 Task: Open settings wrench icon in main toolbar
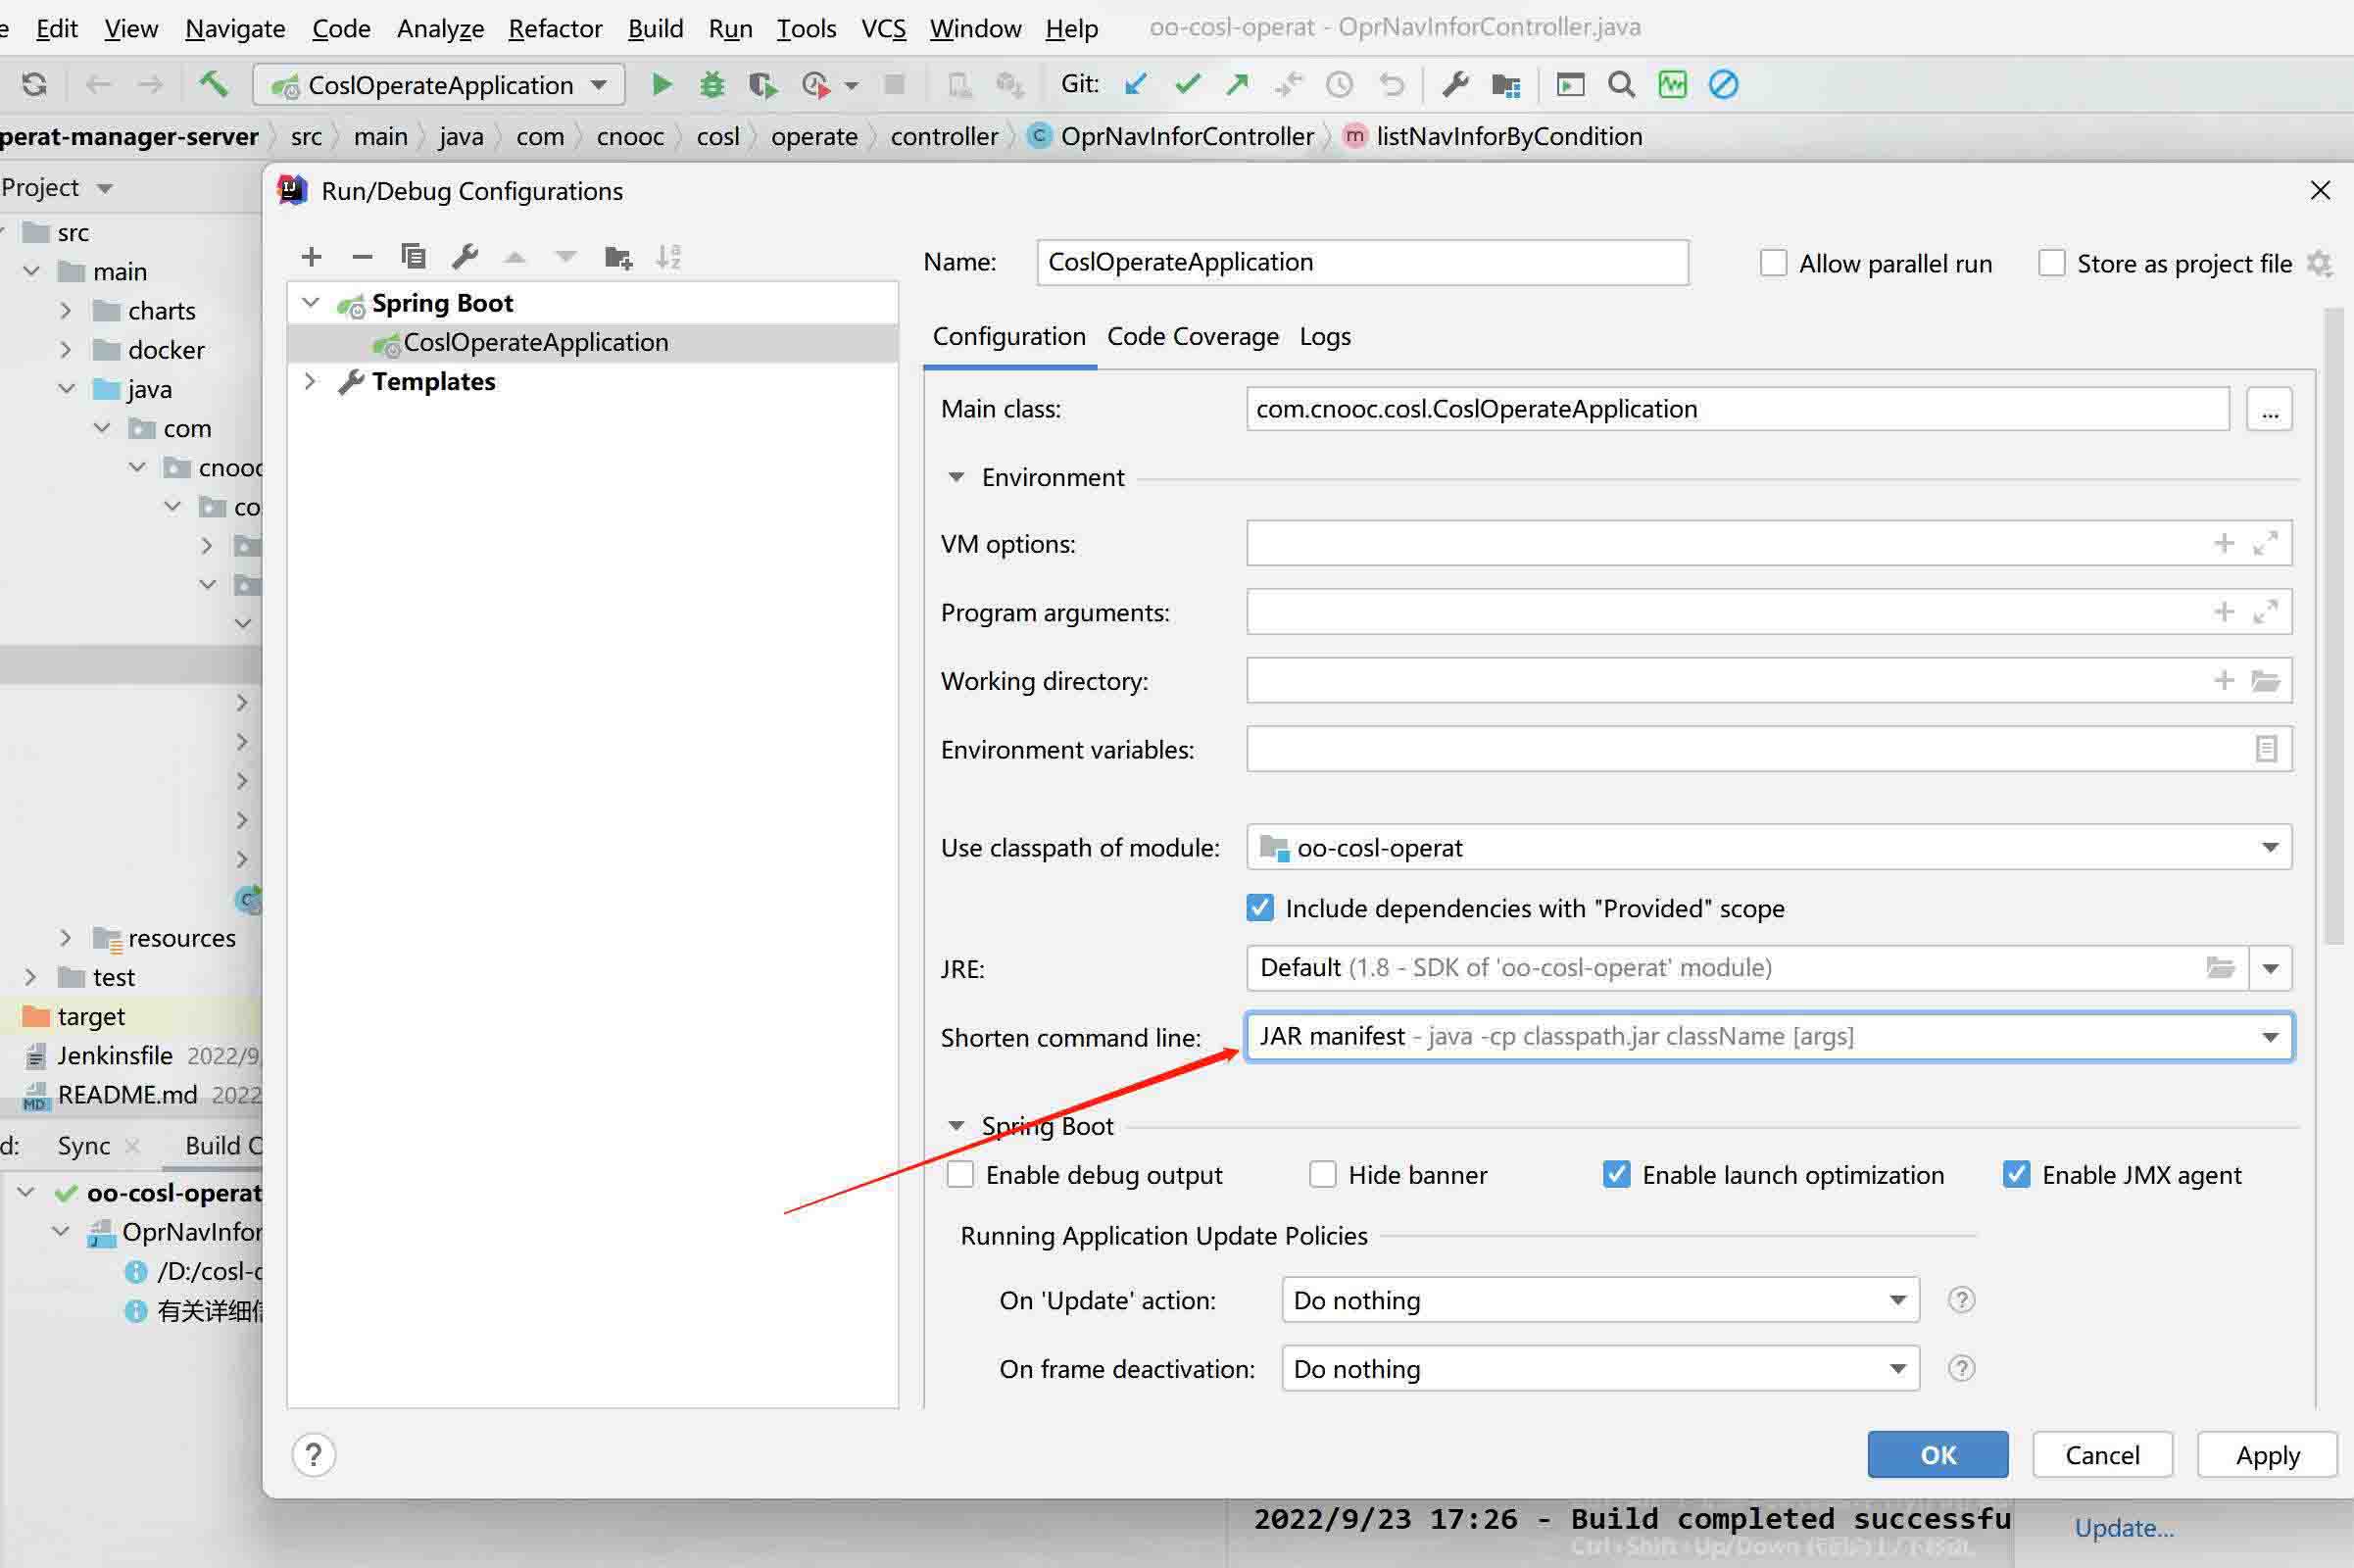tap(1455, 85)
